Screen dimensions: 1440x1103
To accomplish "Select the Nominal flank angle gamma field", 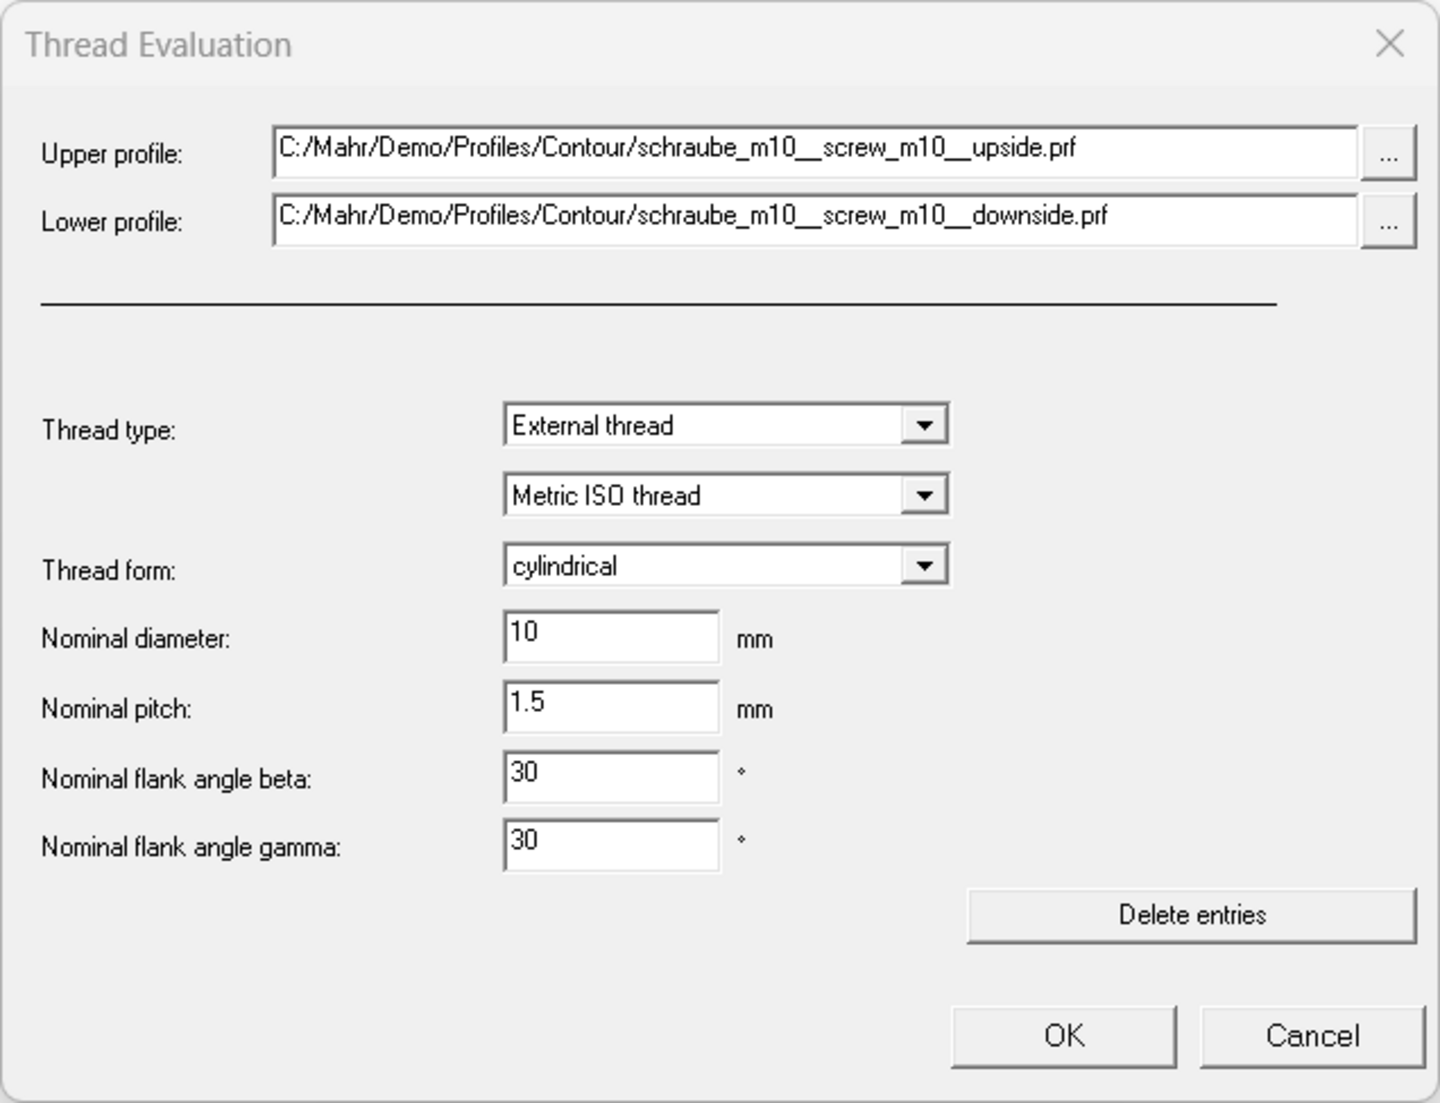I will (x=610, y=846).
